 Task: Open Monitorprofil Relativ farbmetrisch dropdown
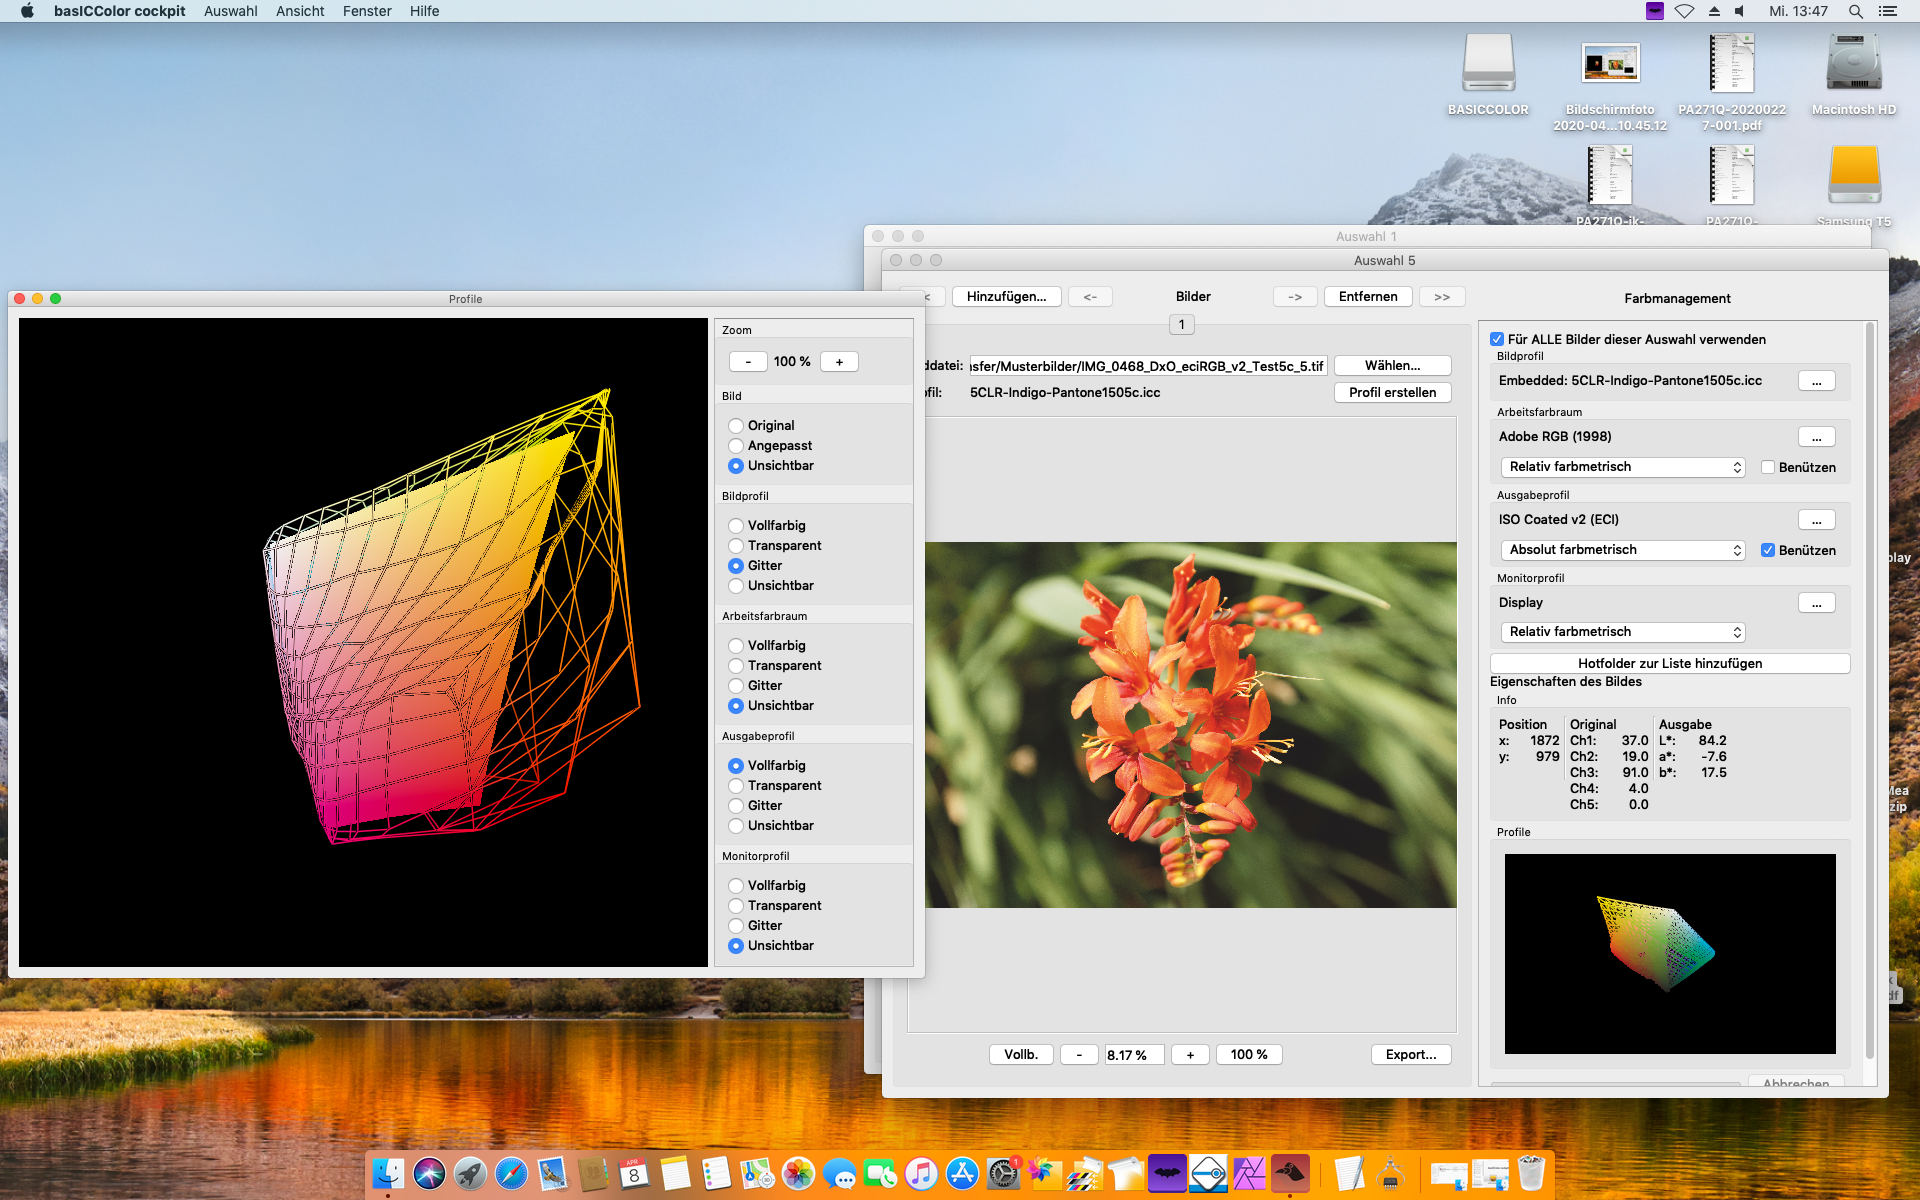[x=1622, y=632]
